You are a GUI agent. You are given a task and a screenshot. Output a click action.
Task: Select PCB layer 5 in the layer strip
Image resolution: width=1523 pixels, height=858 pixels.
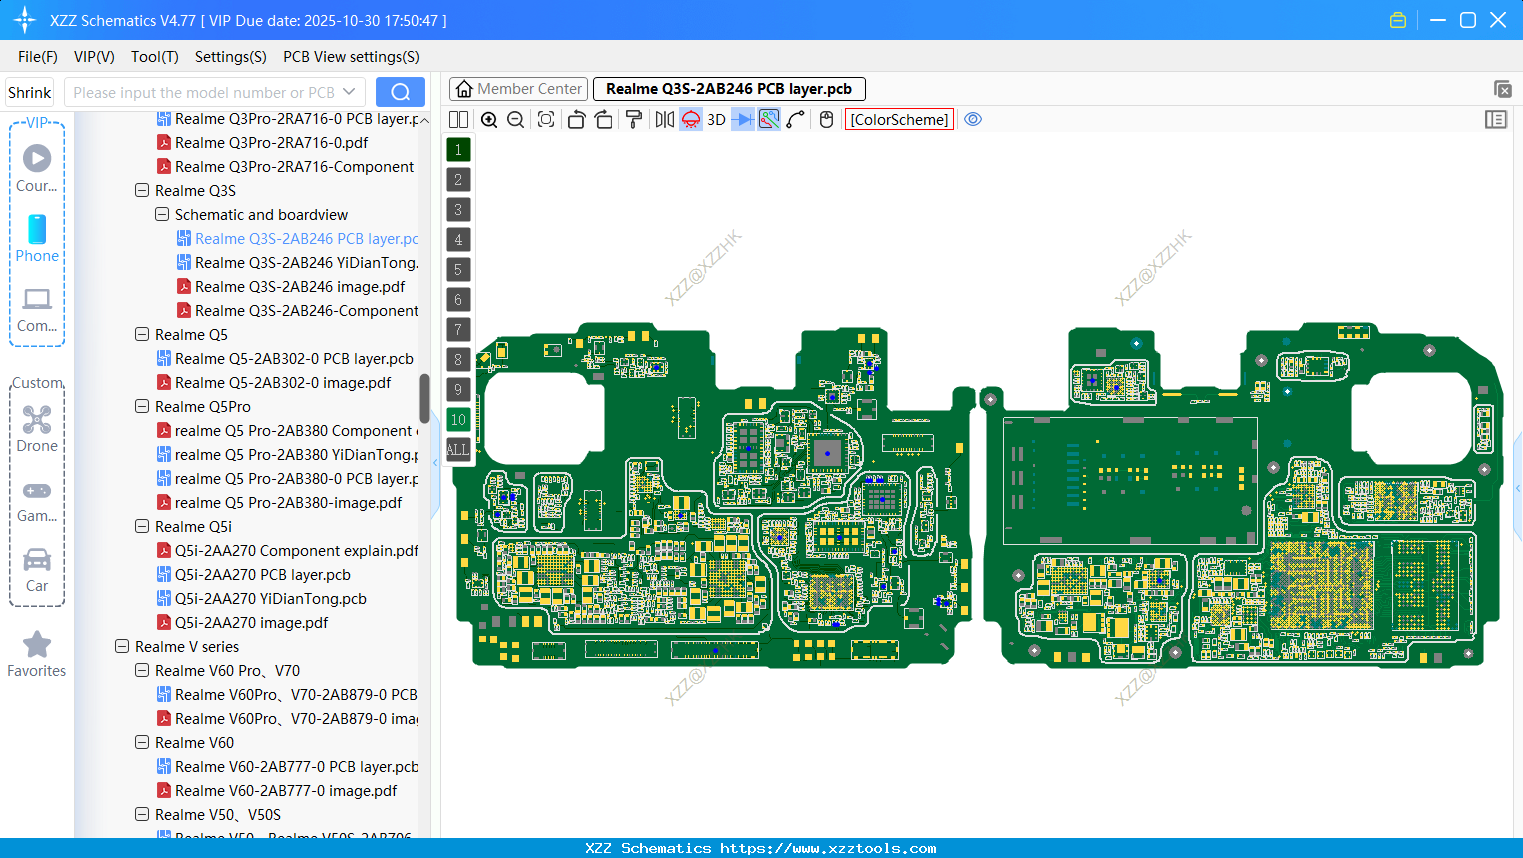coord(458,269)
